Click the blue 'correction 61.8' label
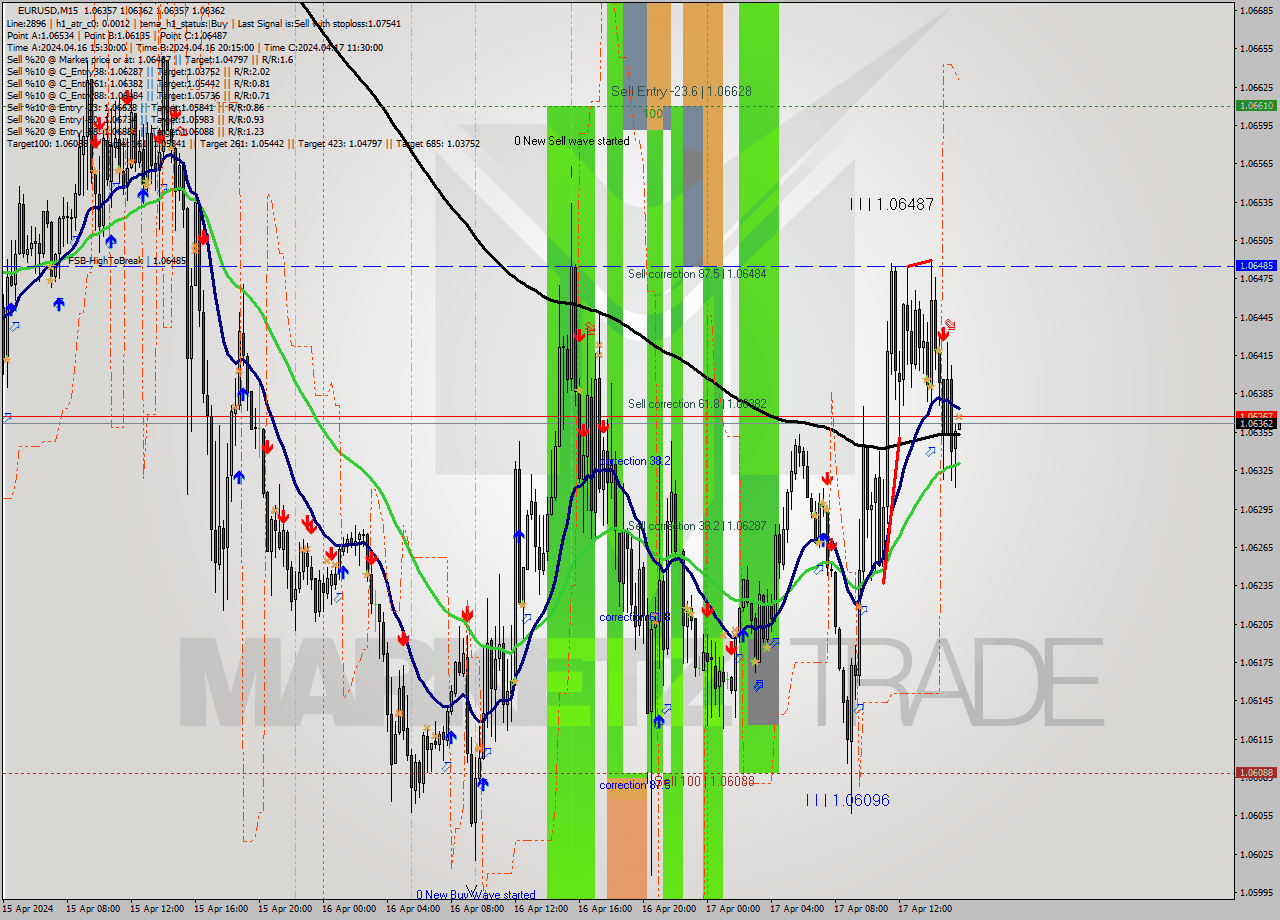Viewport: 1280px width, 920px height. coord(635,617)
